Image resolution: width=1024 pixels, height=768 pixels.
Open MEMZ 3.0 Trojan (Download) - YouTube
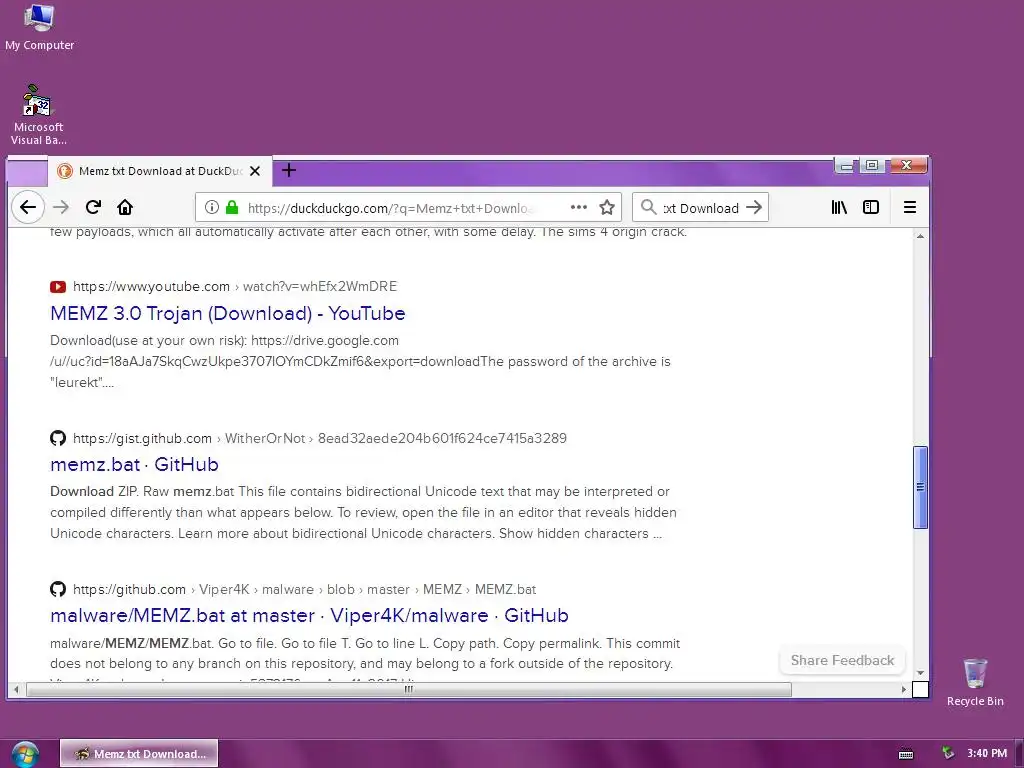(227, 313)
